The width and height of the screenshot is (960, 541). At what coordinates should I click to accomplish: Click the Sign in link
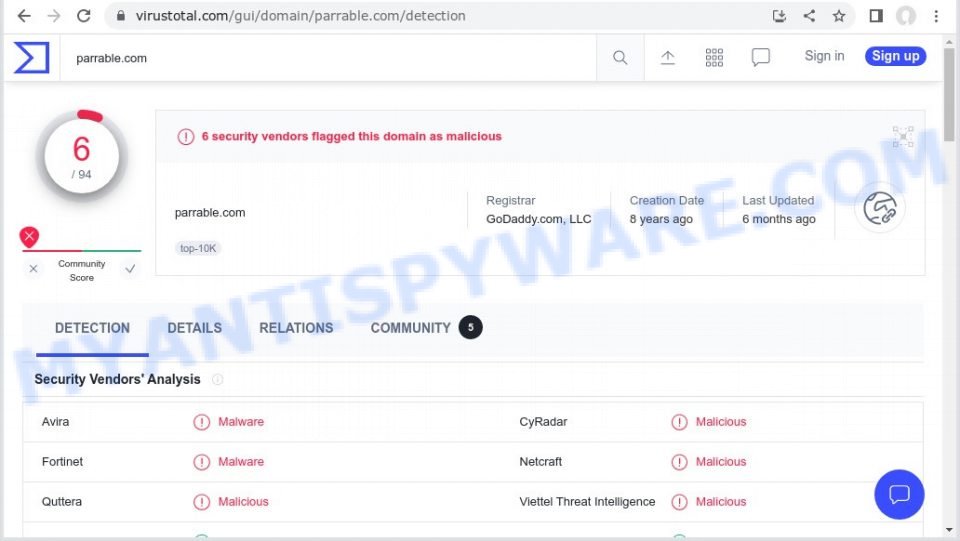pos(824,56)
